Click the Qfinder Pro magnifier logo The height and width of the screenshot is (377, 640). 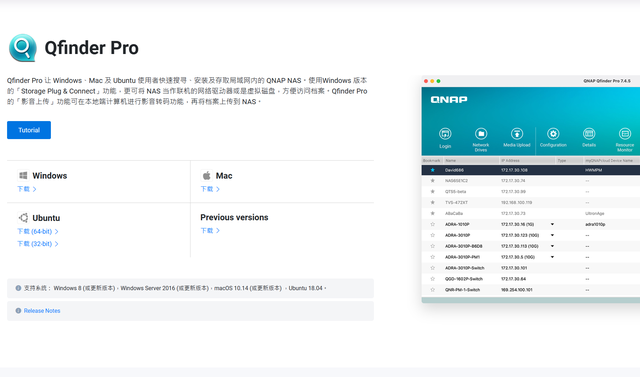[23, 48]
